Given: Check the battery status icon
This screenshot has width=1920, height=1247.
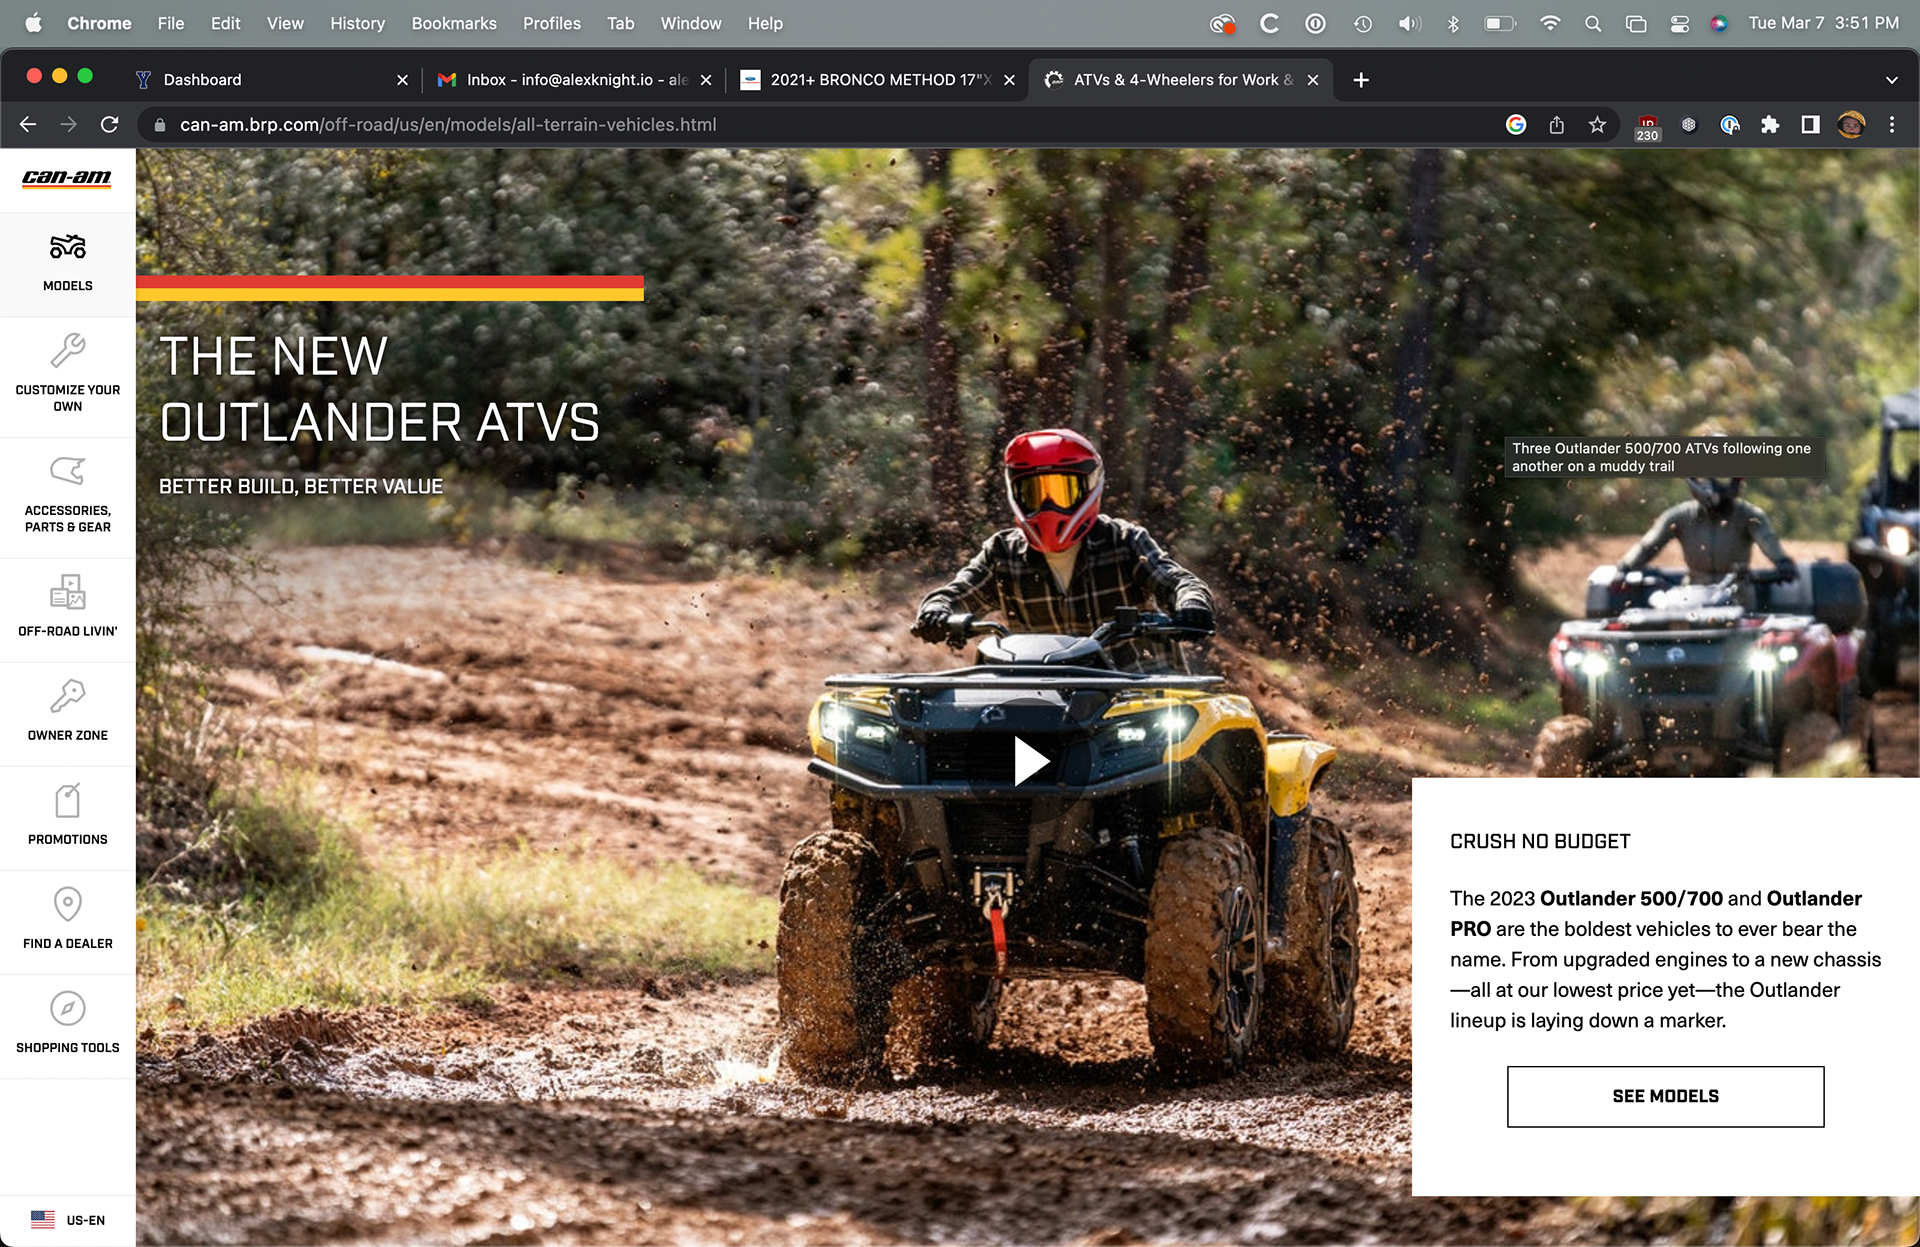Looking at the screenshot, I should pos(1500,23).
